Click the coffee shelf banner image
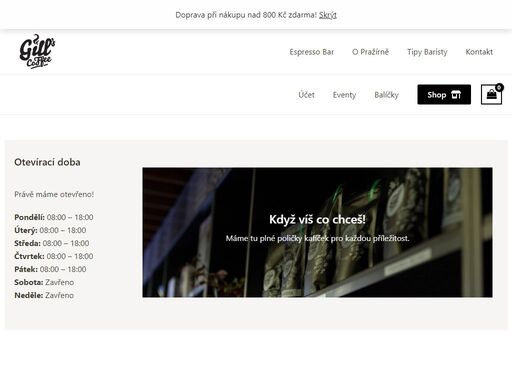512x384 pixels. [317, 232]
